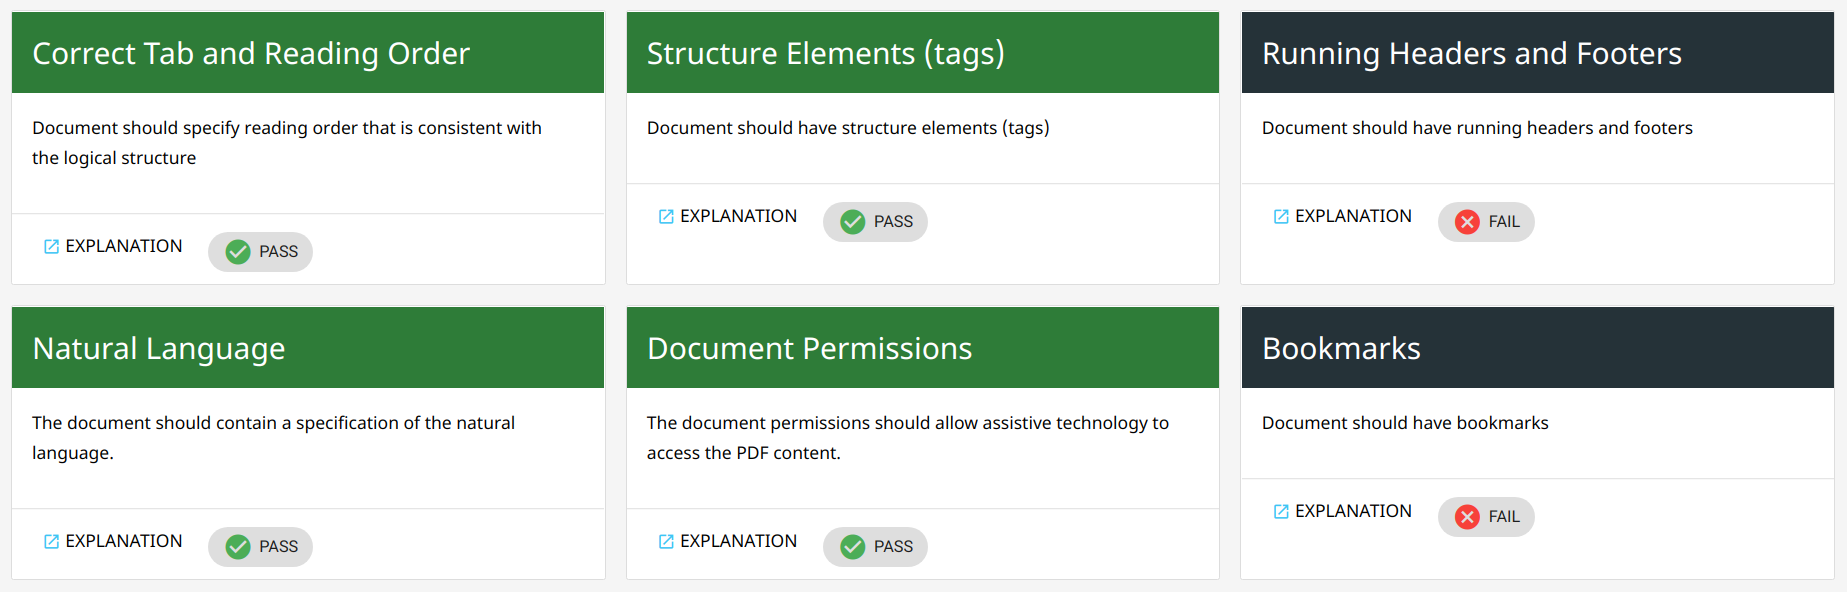Click the external-link icon beside Correct Tab and Reading Order explanation

[x=51, y=245]
